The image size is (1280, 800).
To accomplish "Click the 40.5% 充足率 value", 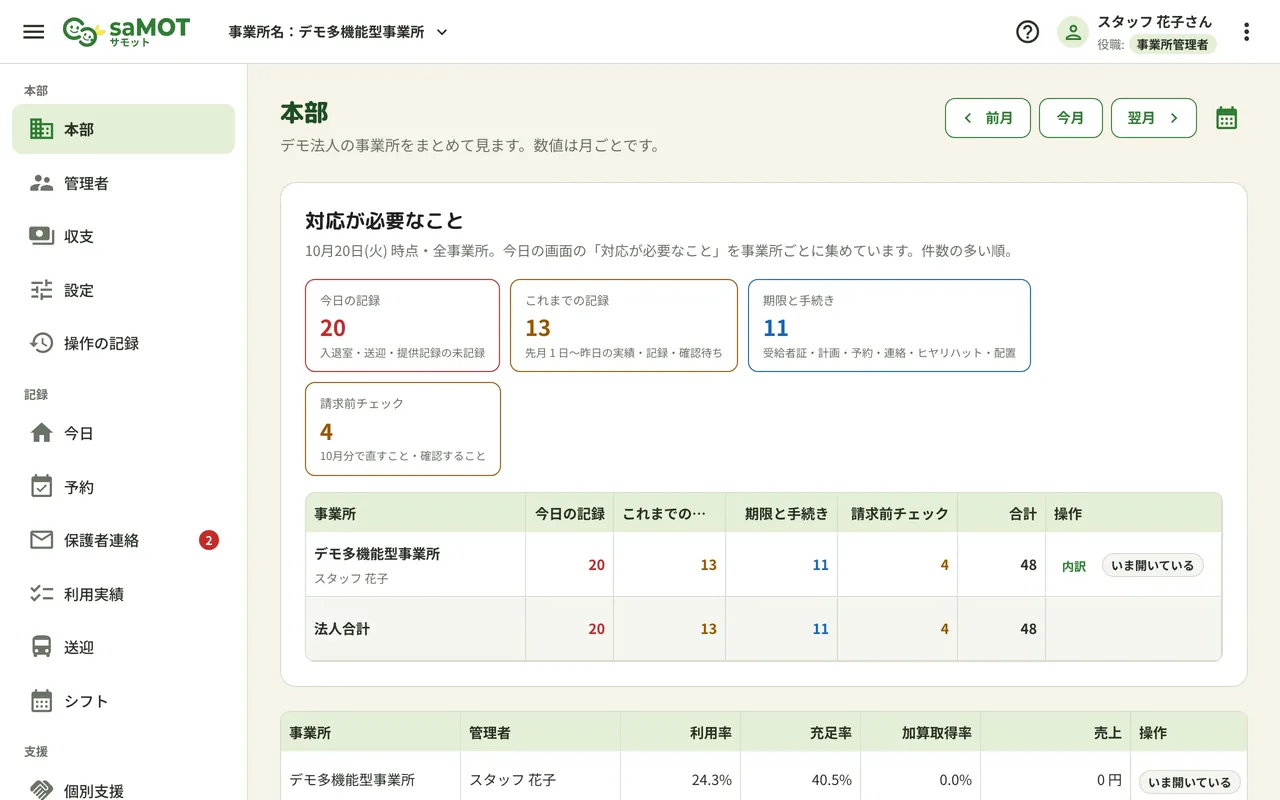I will pos(831,780).
